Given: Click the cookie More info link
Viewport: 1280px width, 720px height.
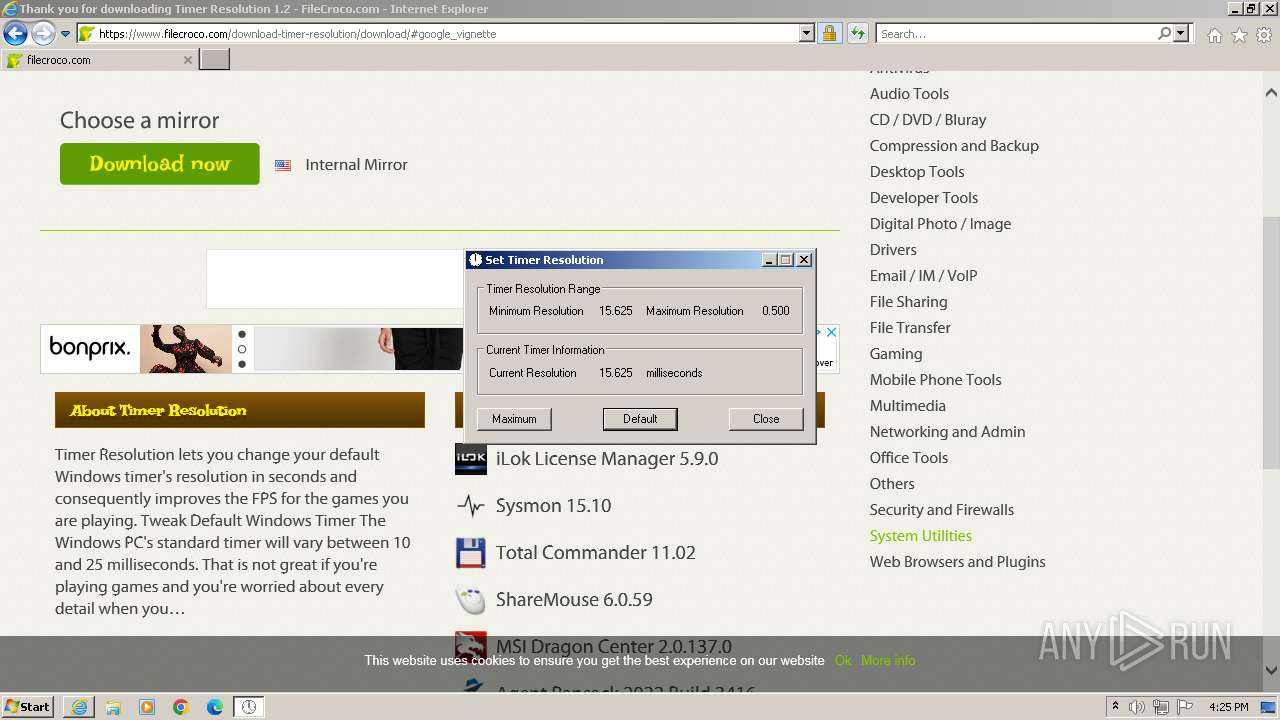Looking at the screenshot, I should [x=888, y=661].
